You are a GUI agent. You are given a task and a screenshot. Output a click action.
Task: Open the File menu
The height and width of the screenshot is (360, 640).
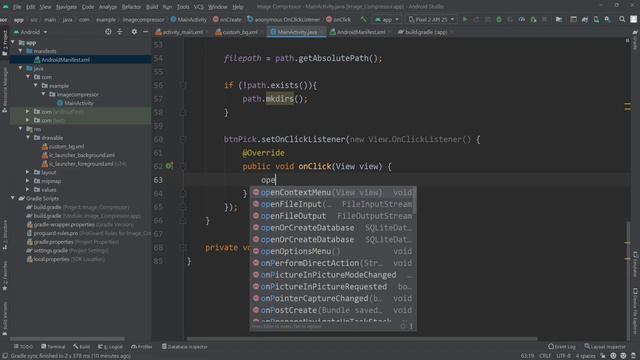(17, 7)
